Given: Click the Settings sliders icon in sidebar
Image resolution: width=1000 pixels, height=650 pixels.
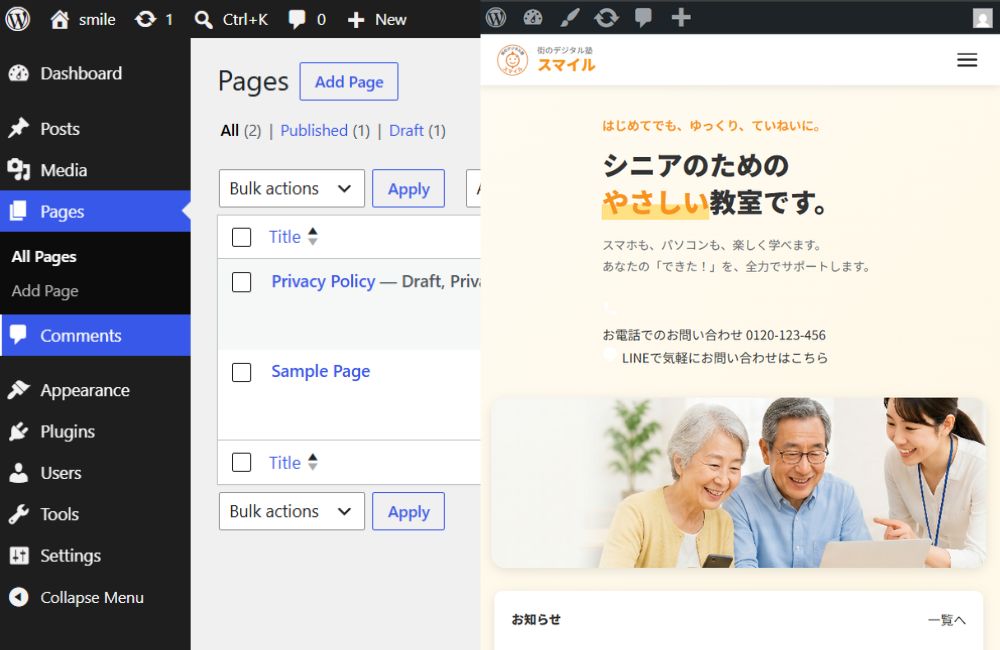Looking at the screenshot, I should [18, 556].
